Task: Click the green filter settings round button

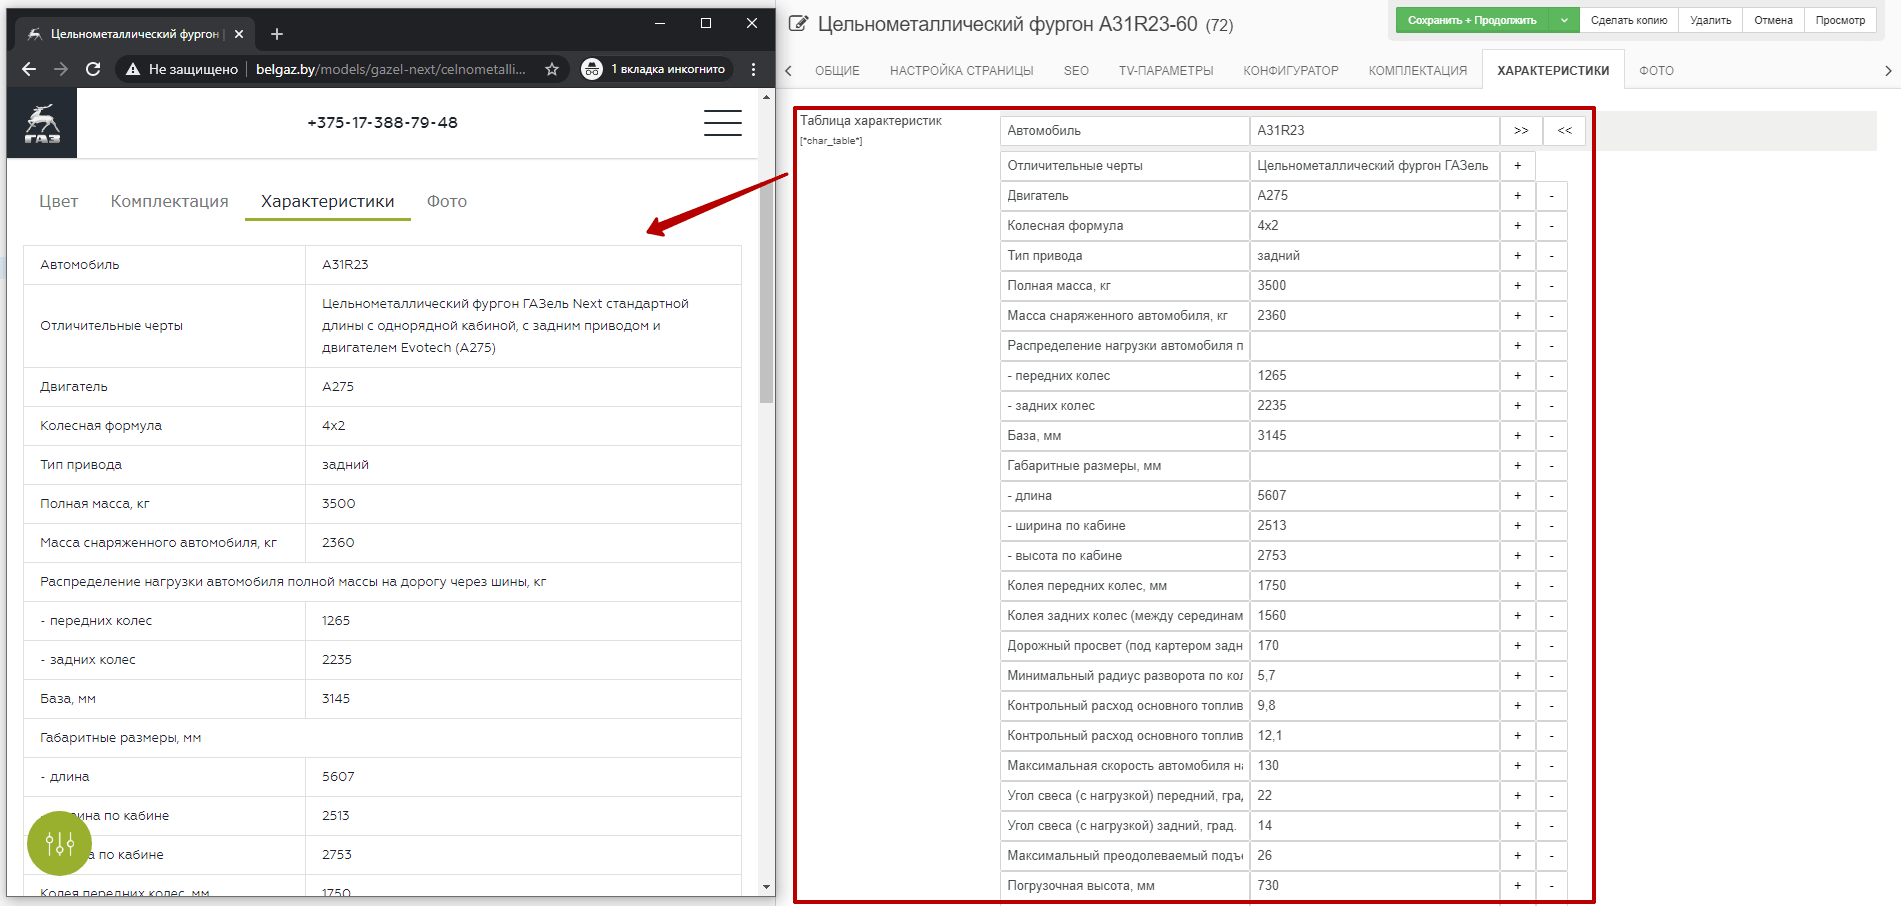Action: 60,844
